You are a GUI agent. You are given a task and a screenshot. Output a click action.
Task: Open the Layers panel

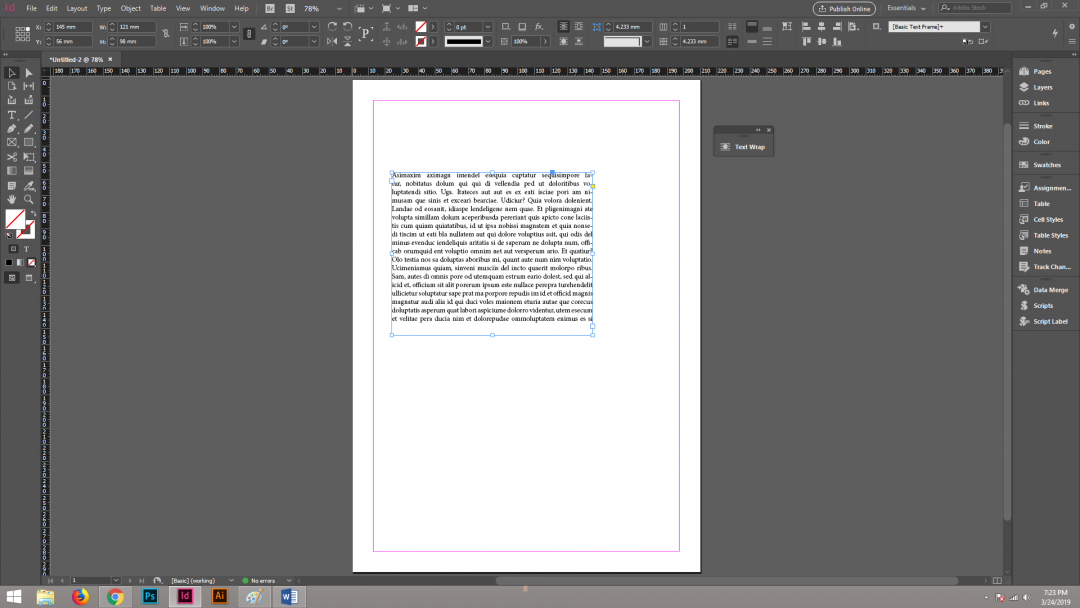click(1042, 87)
